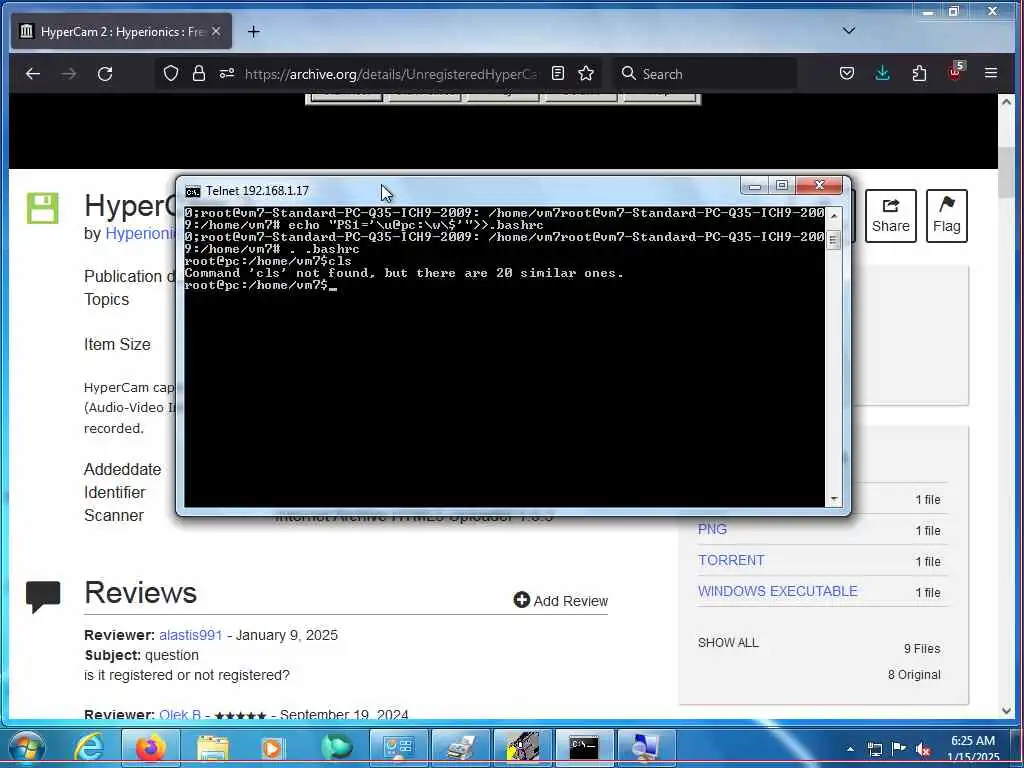Viewport: 1024px width, 768px height.
Task: Click the Telnet scrollbar thumb
Action: (833, 240)
